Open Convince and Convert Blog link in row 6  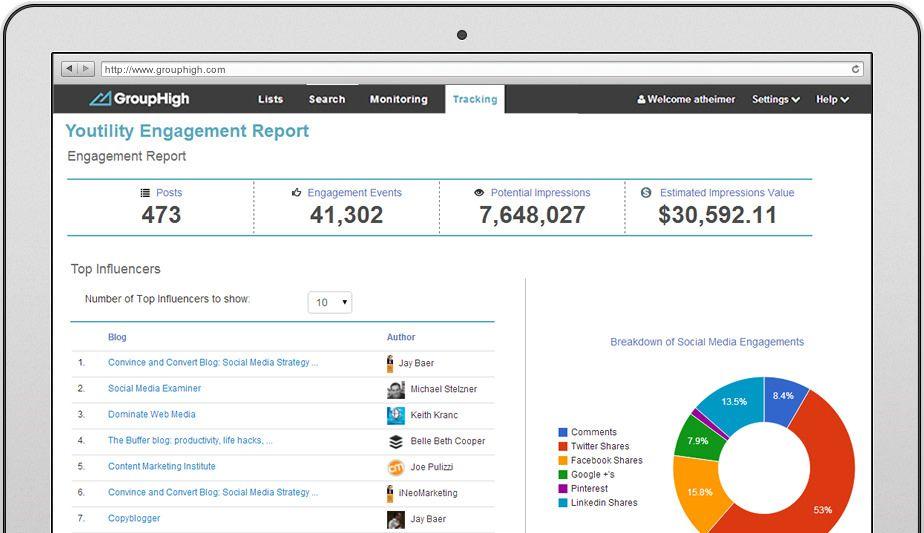pyautogui.click(x=213, y=492)
